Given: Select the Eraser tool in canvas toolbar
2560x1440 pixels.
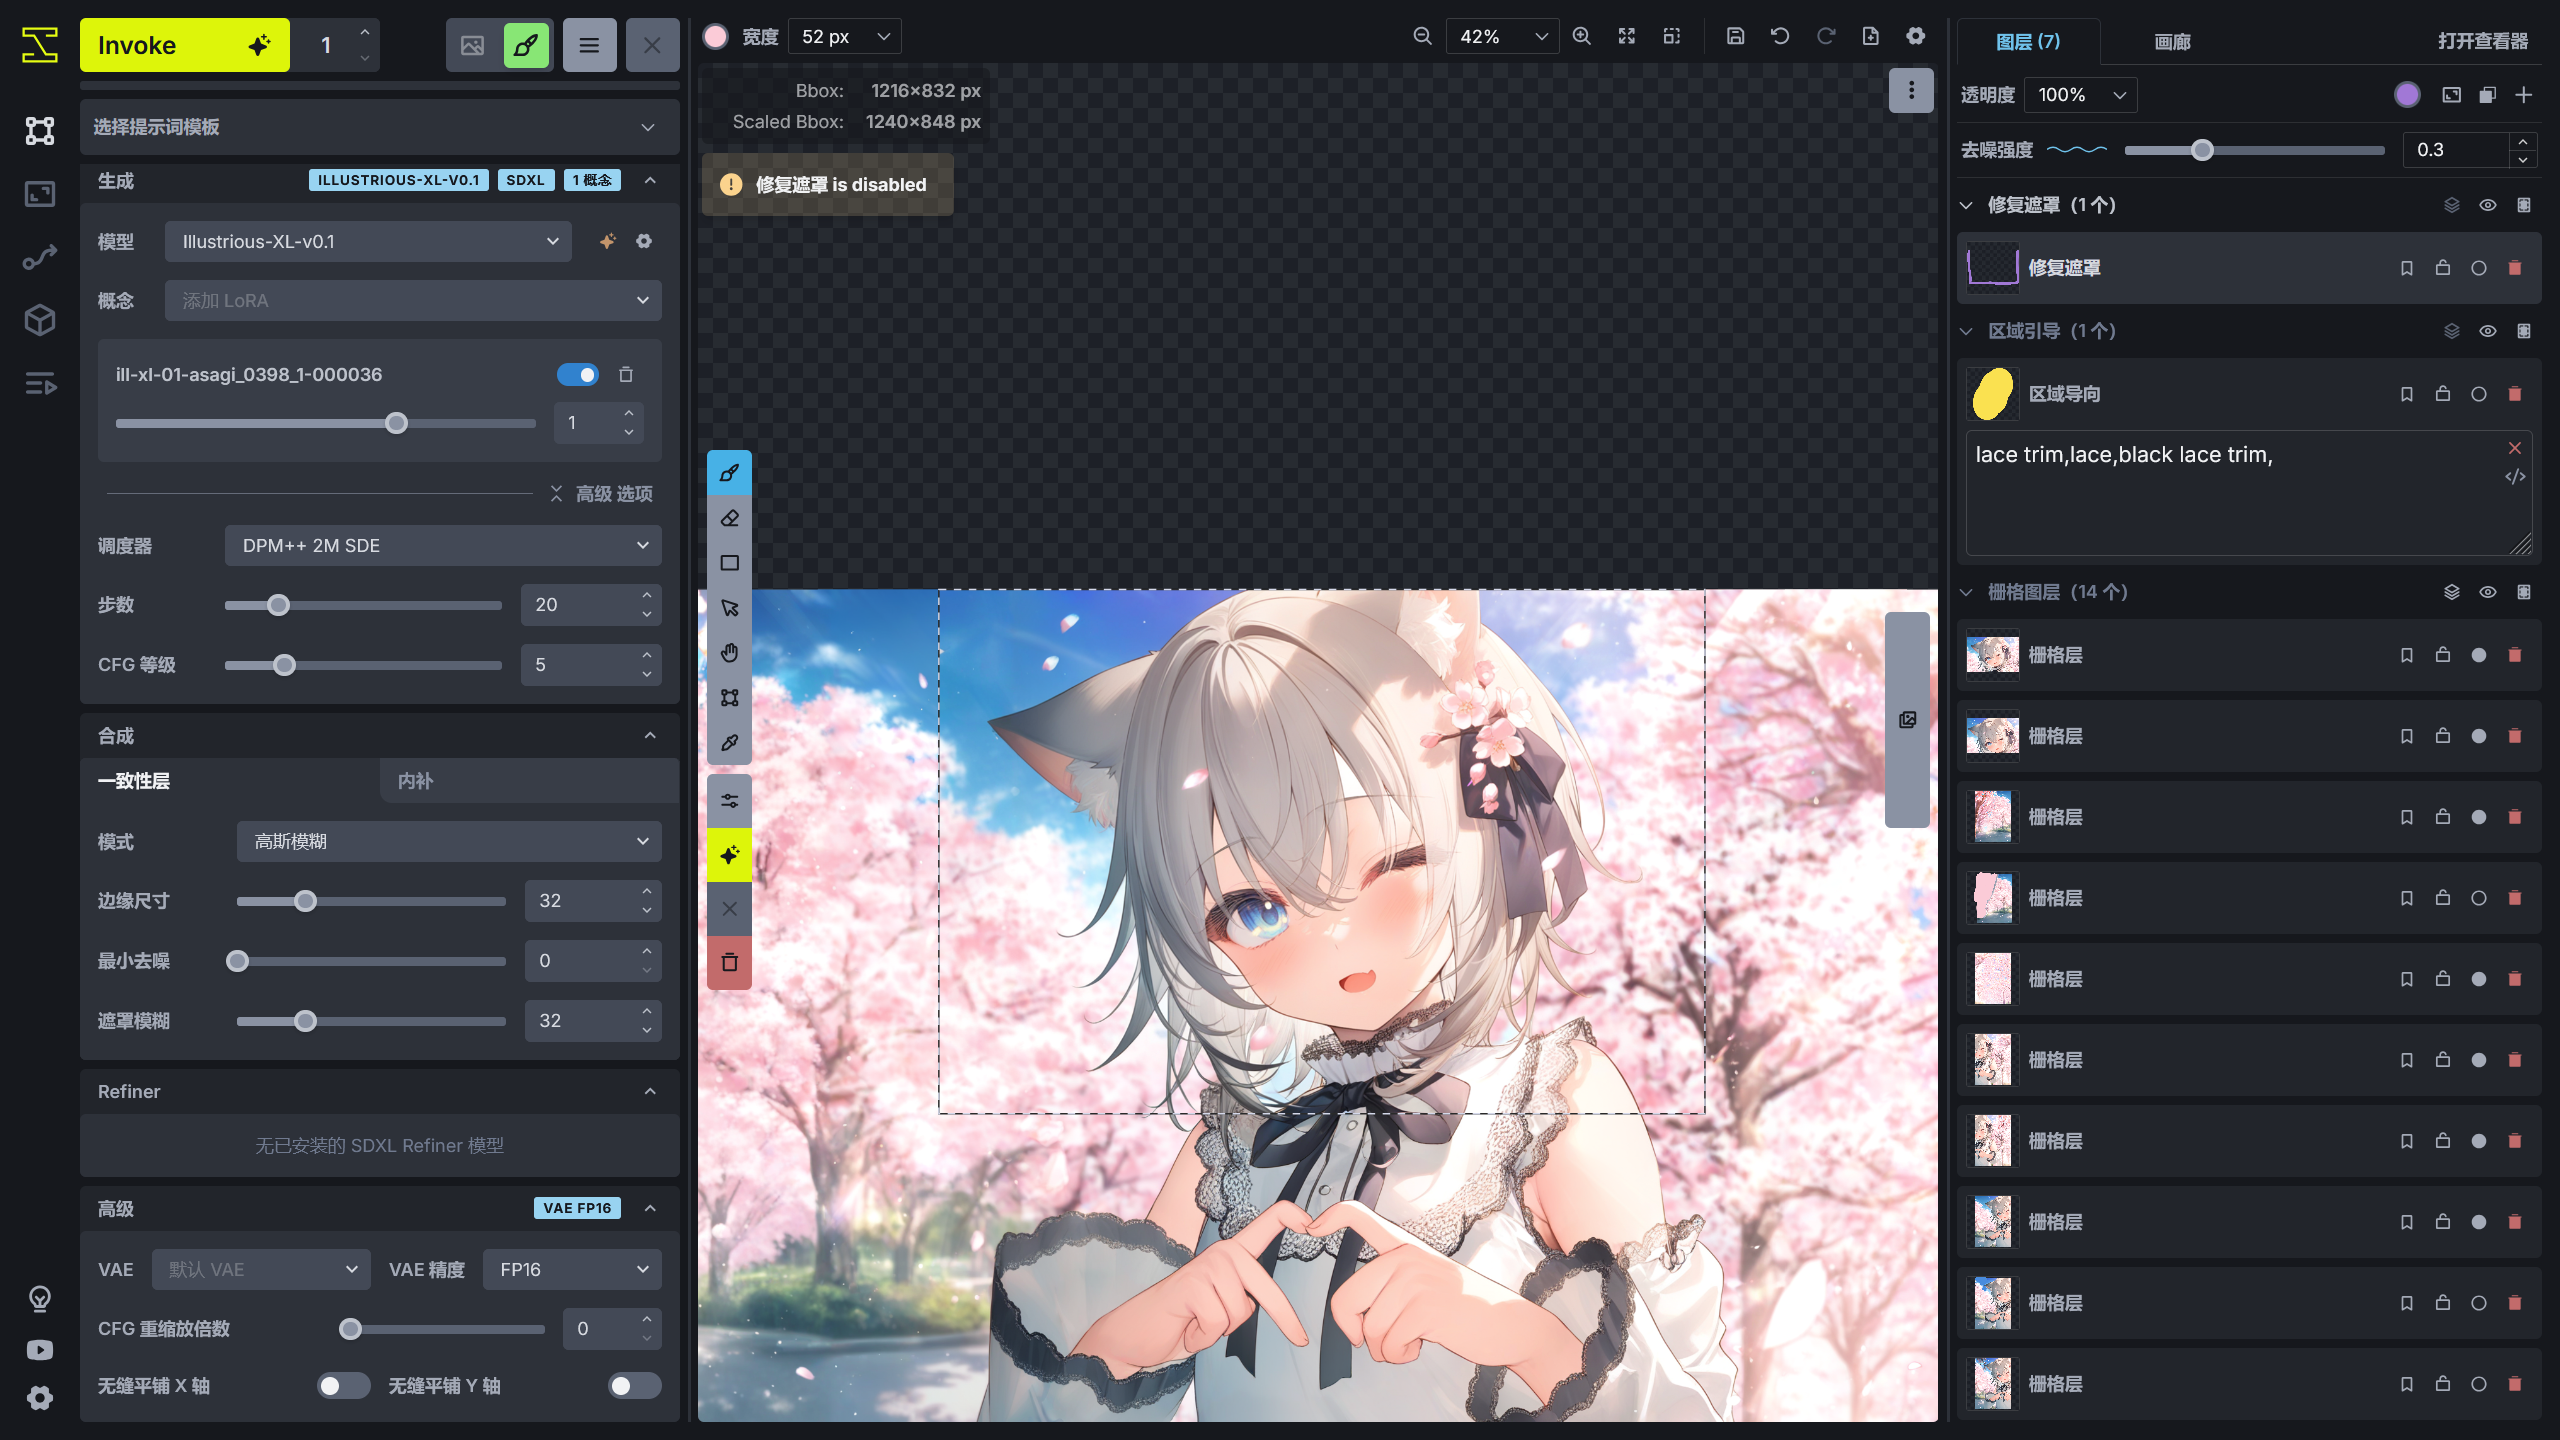Looking at the screenshot, I should point(729,518).
